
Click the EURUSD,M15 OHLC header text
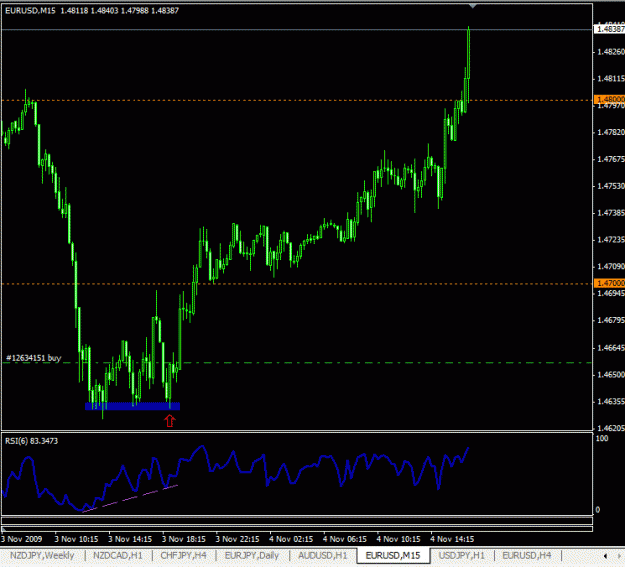click(x=92, y=11)
